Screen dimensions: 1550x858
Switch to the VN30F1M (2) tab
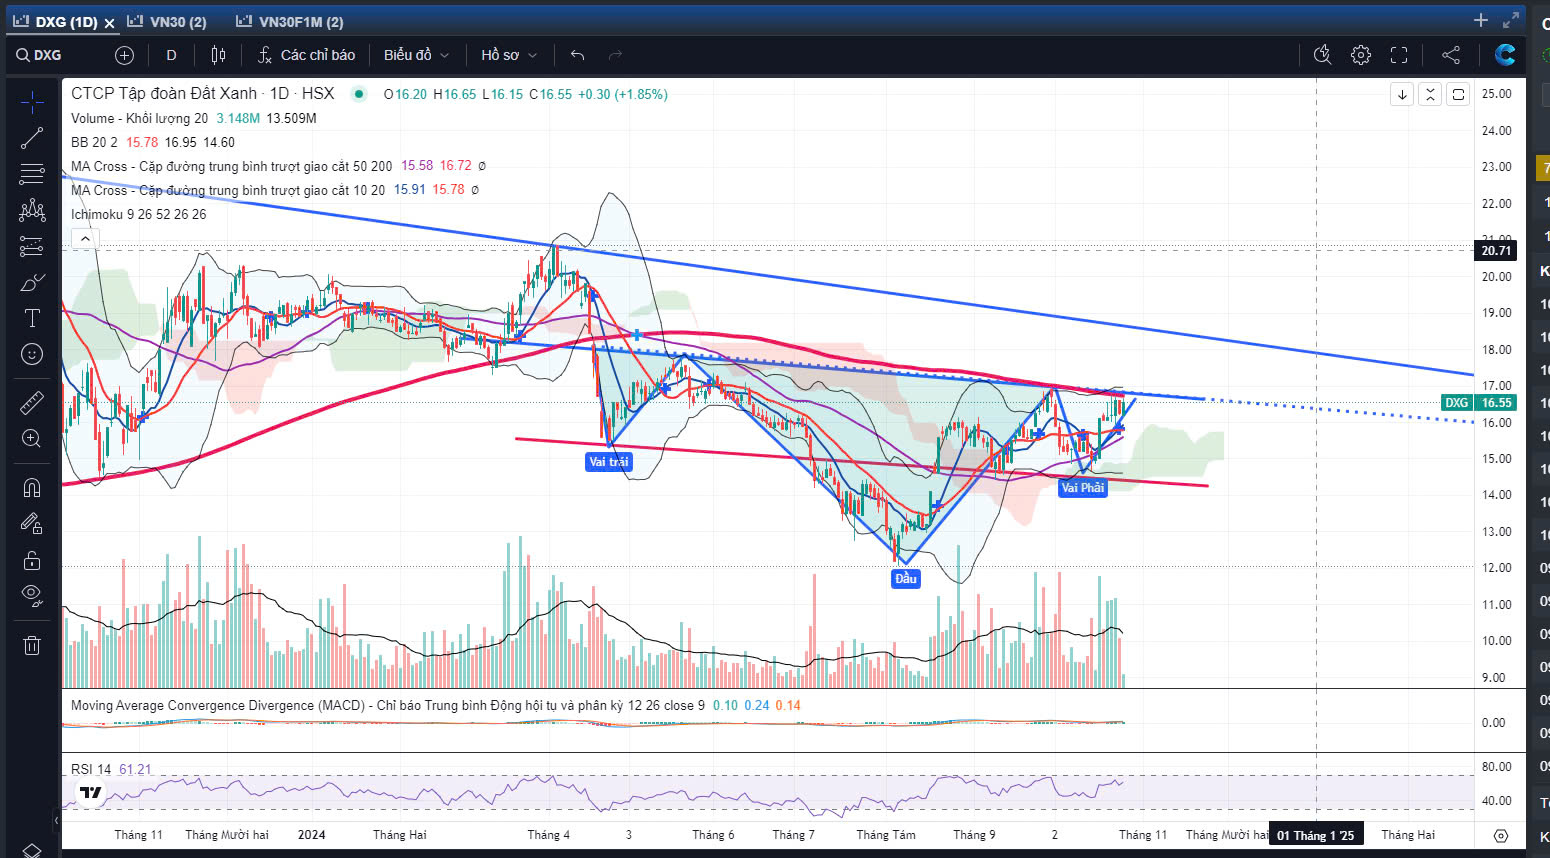pyautogui.click(x=290, y=21)
